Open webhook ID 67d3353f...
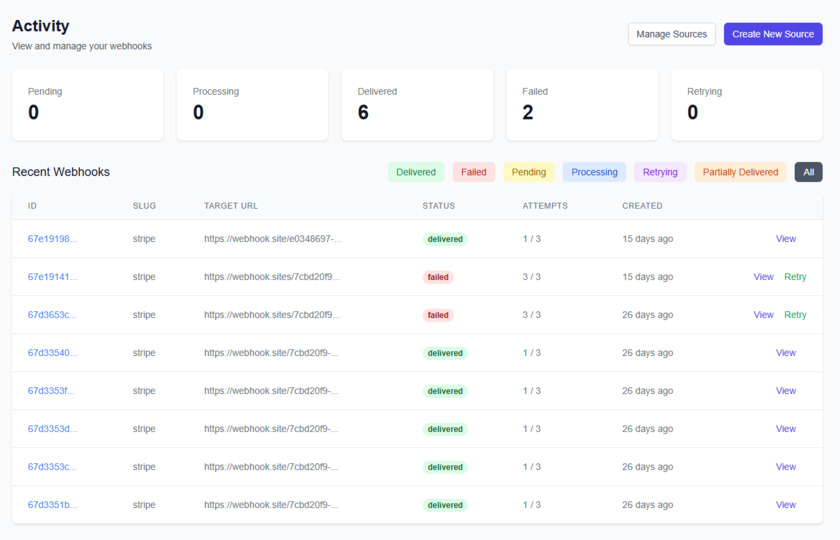The image size is (840, 540). click(52, 391)
